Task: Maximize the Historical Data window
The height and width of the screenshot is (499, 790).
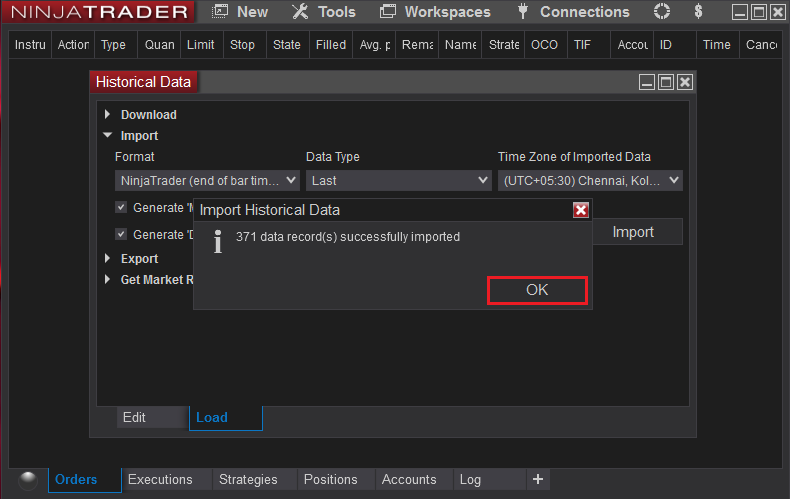Action: (x=666, y=82)
